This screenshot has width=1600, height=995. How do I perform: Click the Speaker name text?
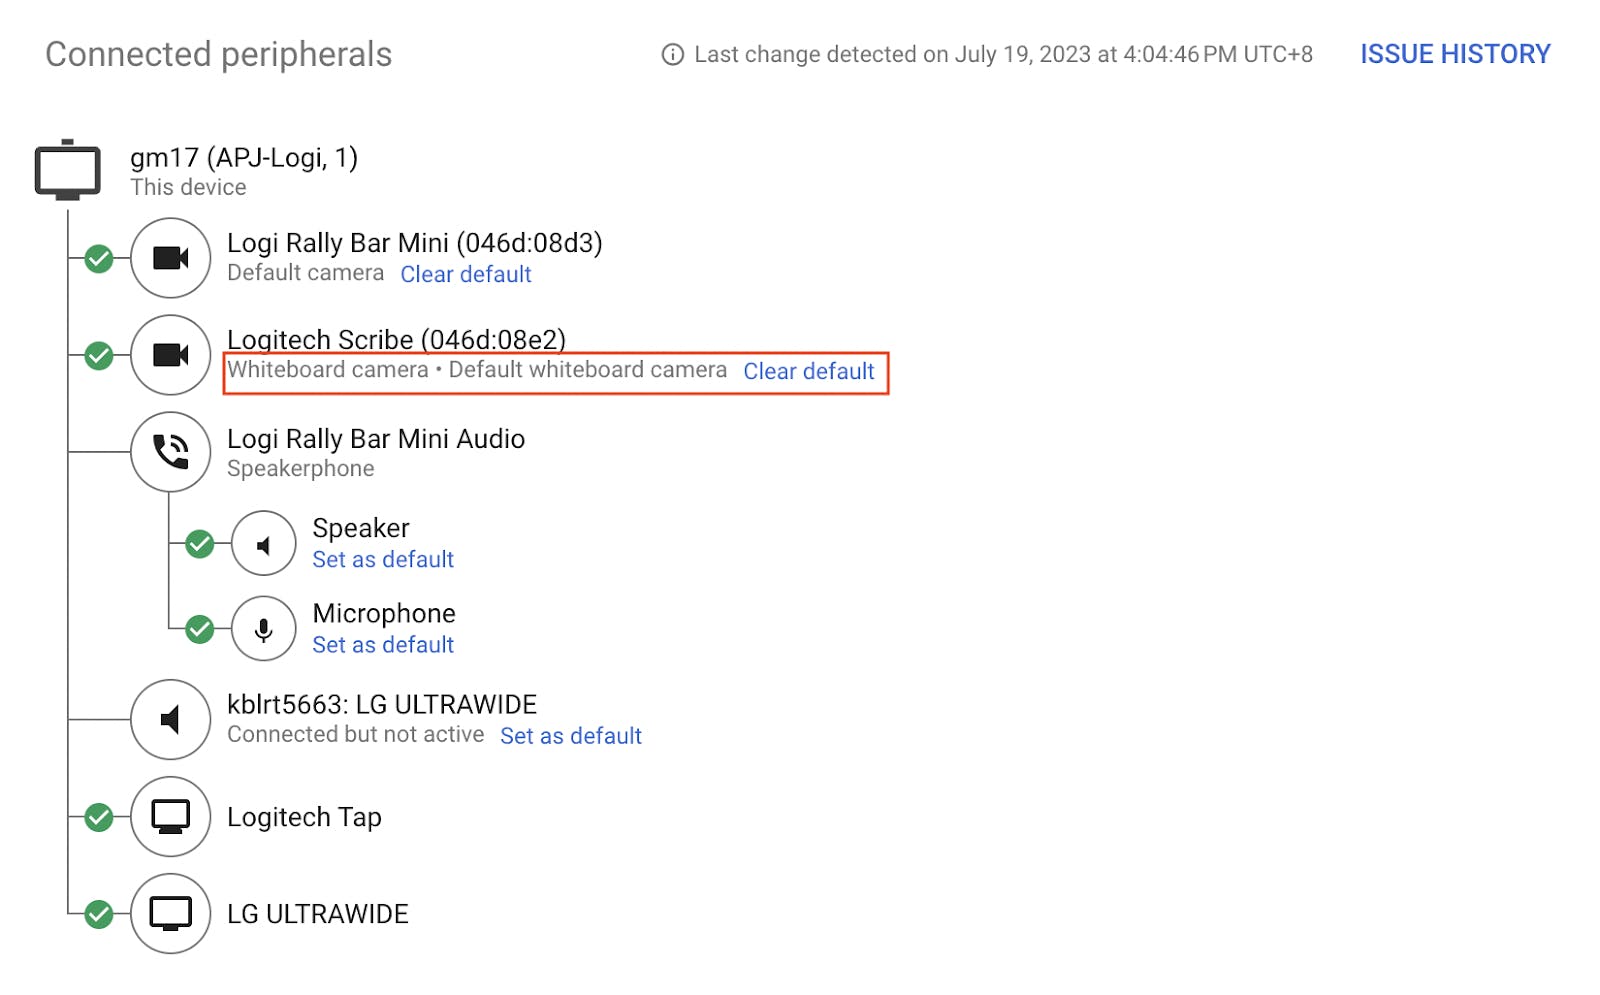click(x=361, y=528)
